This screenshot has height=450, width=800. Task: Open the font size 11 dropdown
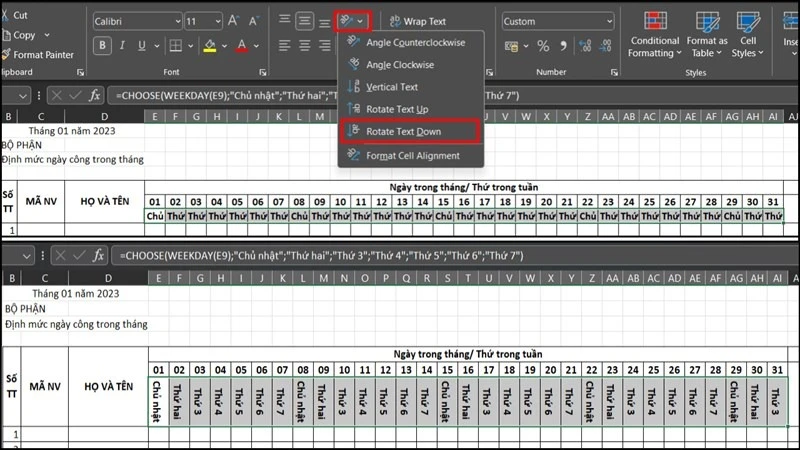[x=218, y=21]
